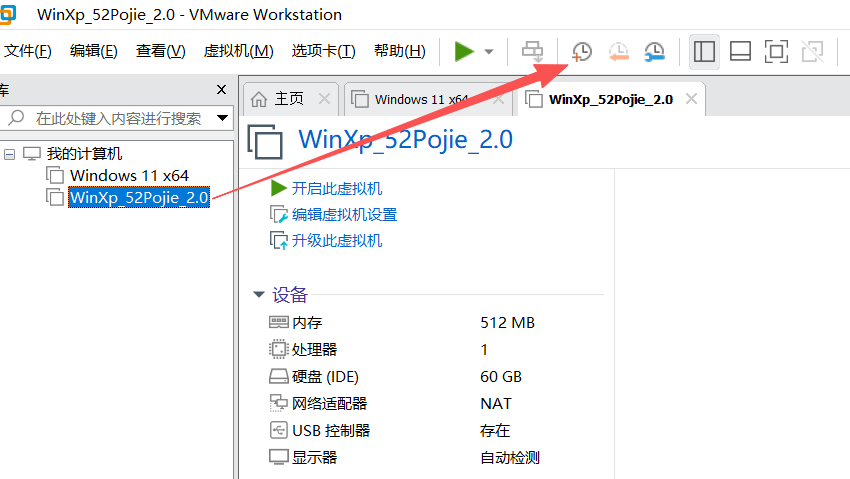This screenshot has width=850, height=479.
Task: Click the VMware Workstation title bar logo
Action: tap(8, 15)
